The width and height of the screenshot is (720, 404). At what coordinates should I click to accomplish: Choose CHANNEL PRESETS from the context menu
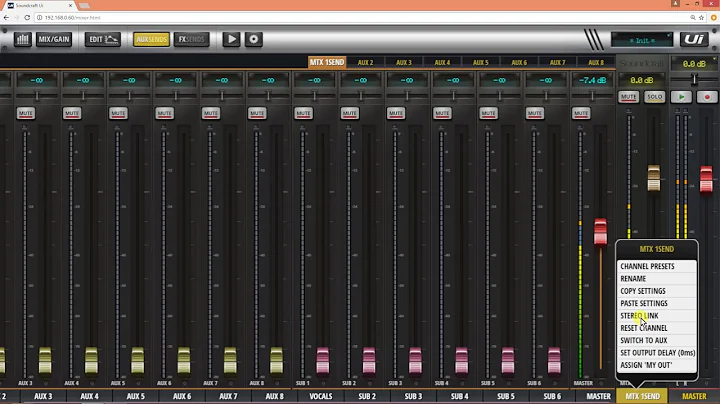click(x=657, y=266)
